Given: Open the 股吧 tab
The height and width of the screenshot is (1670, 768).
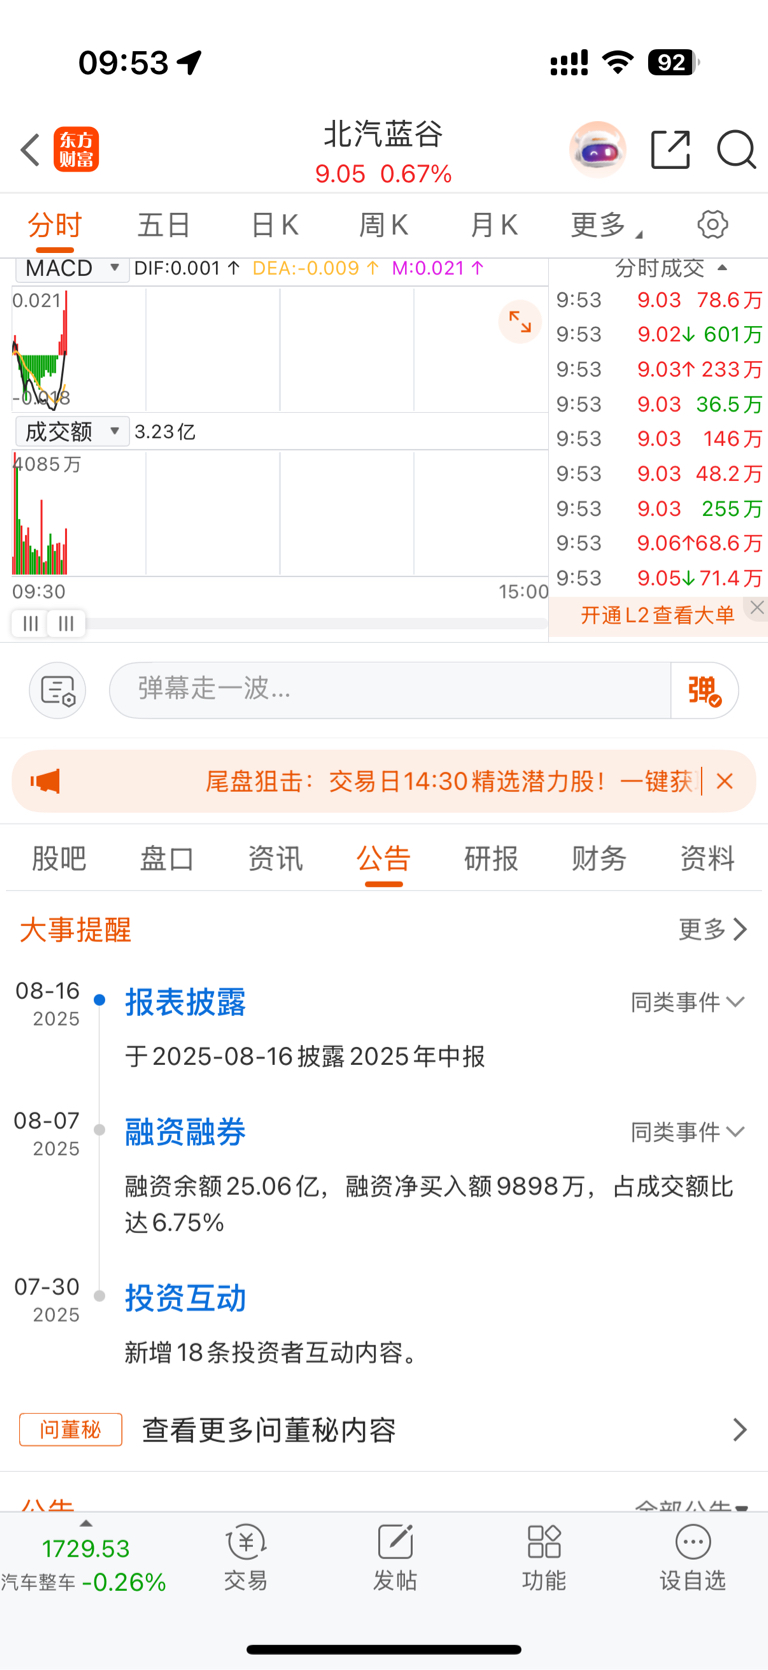Looking at the screenshot, I should 59,858.
